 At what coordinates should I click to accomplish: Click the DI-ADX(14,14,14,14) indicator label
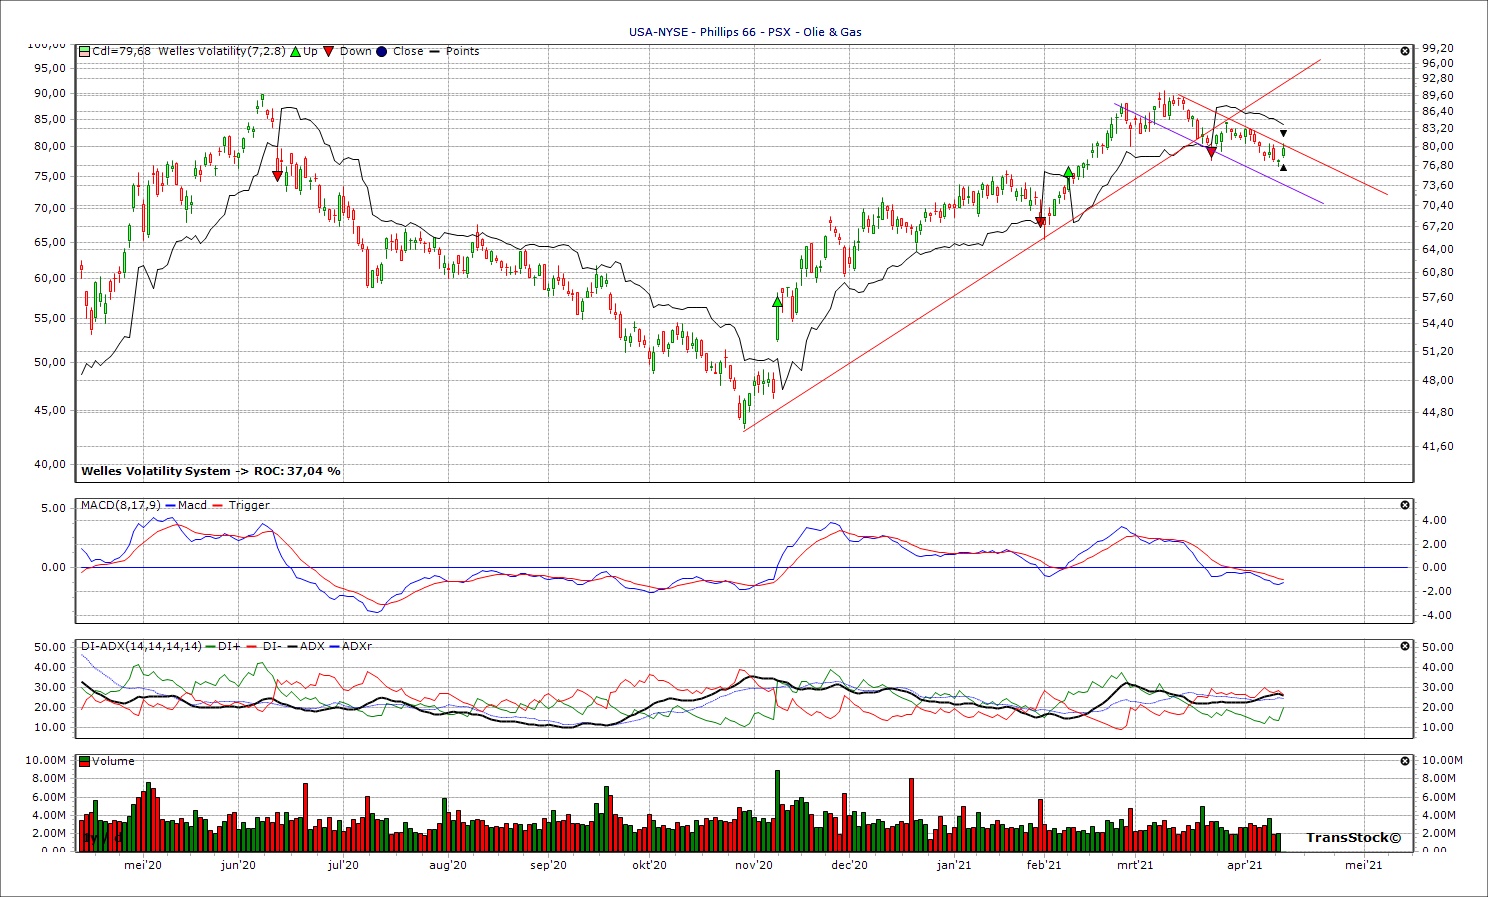141,646
